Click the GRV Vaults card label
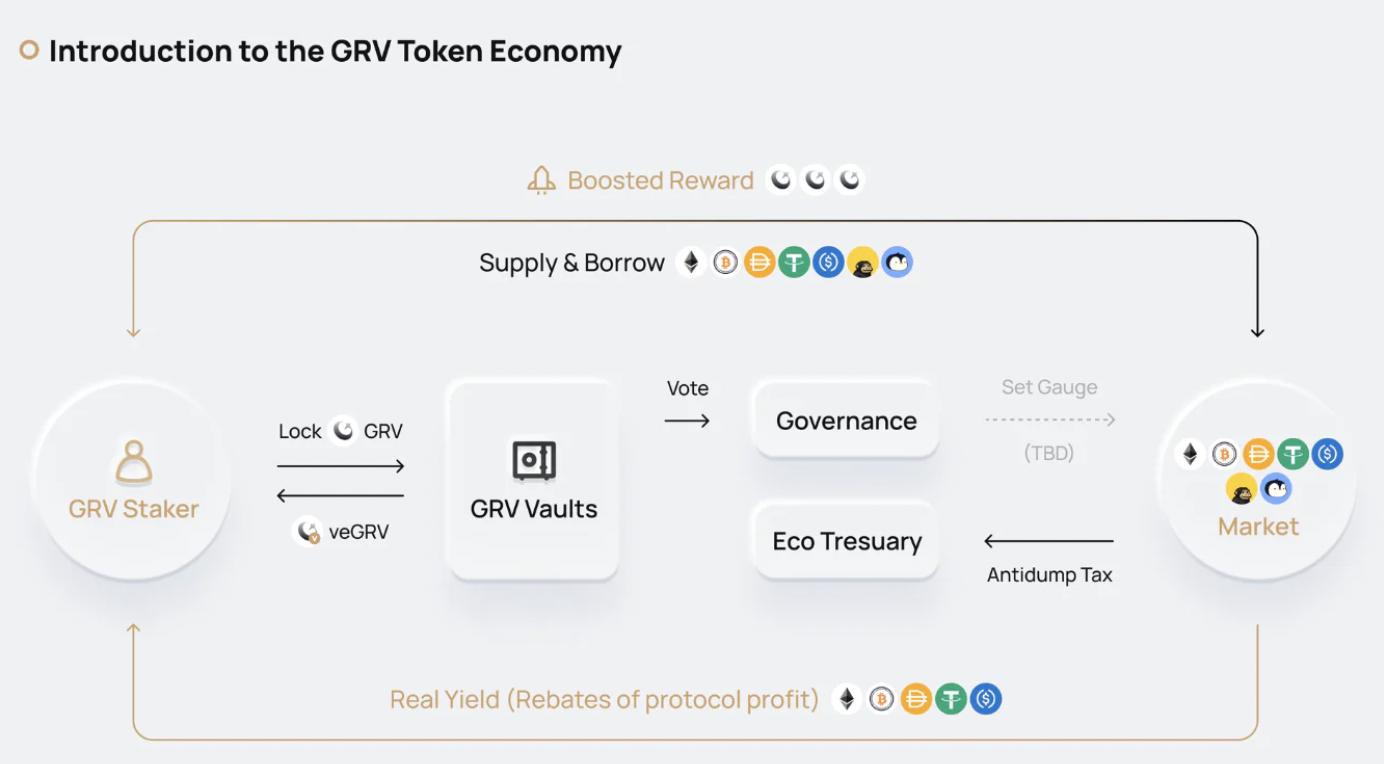 (x=534, y=509)
